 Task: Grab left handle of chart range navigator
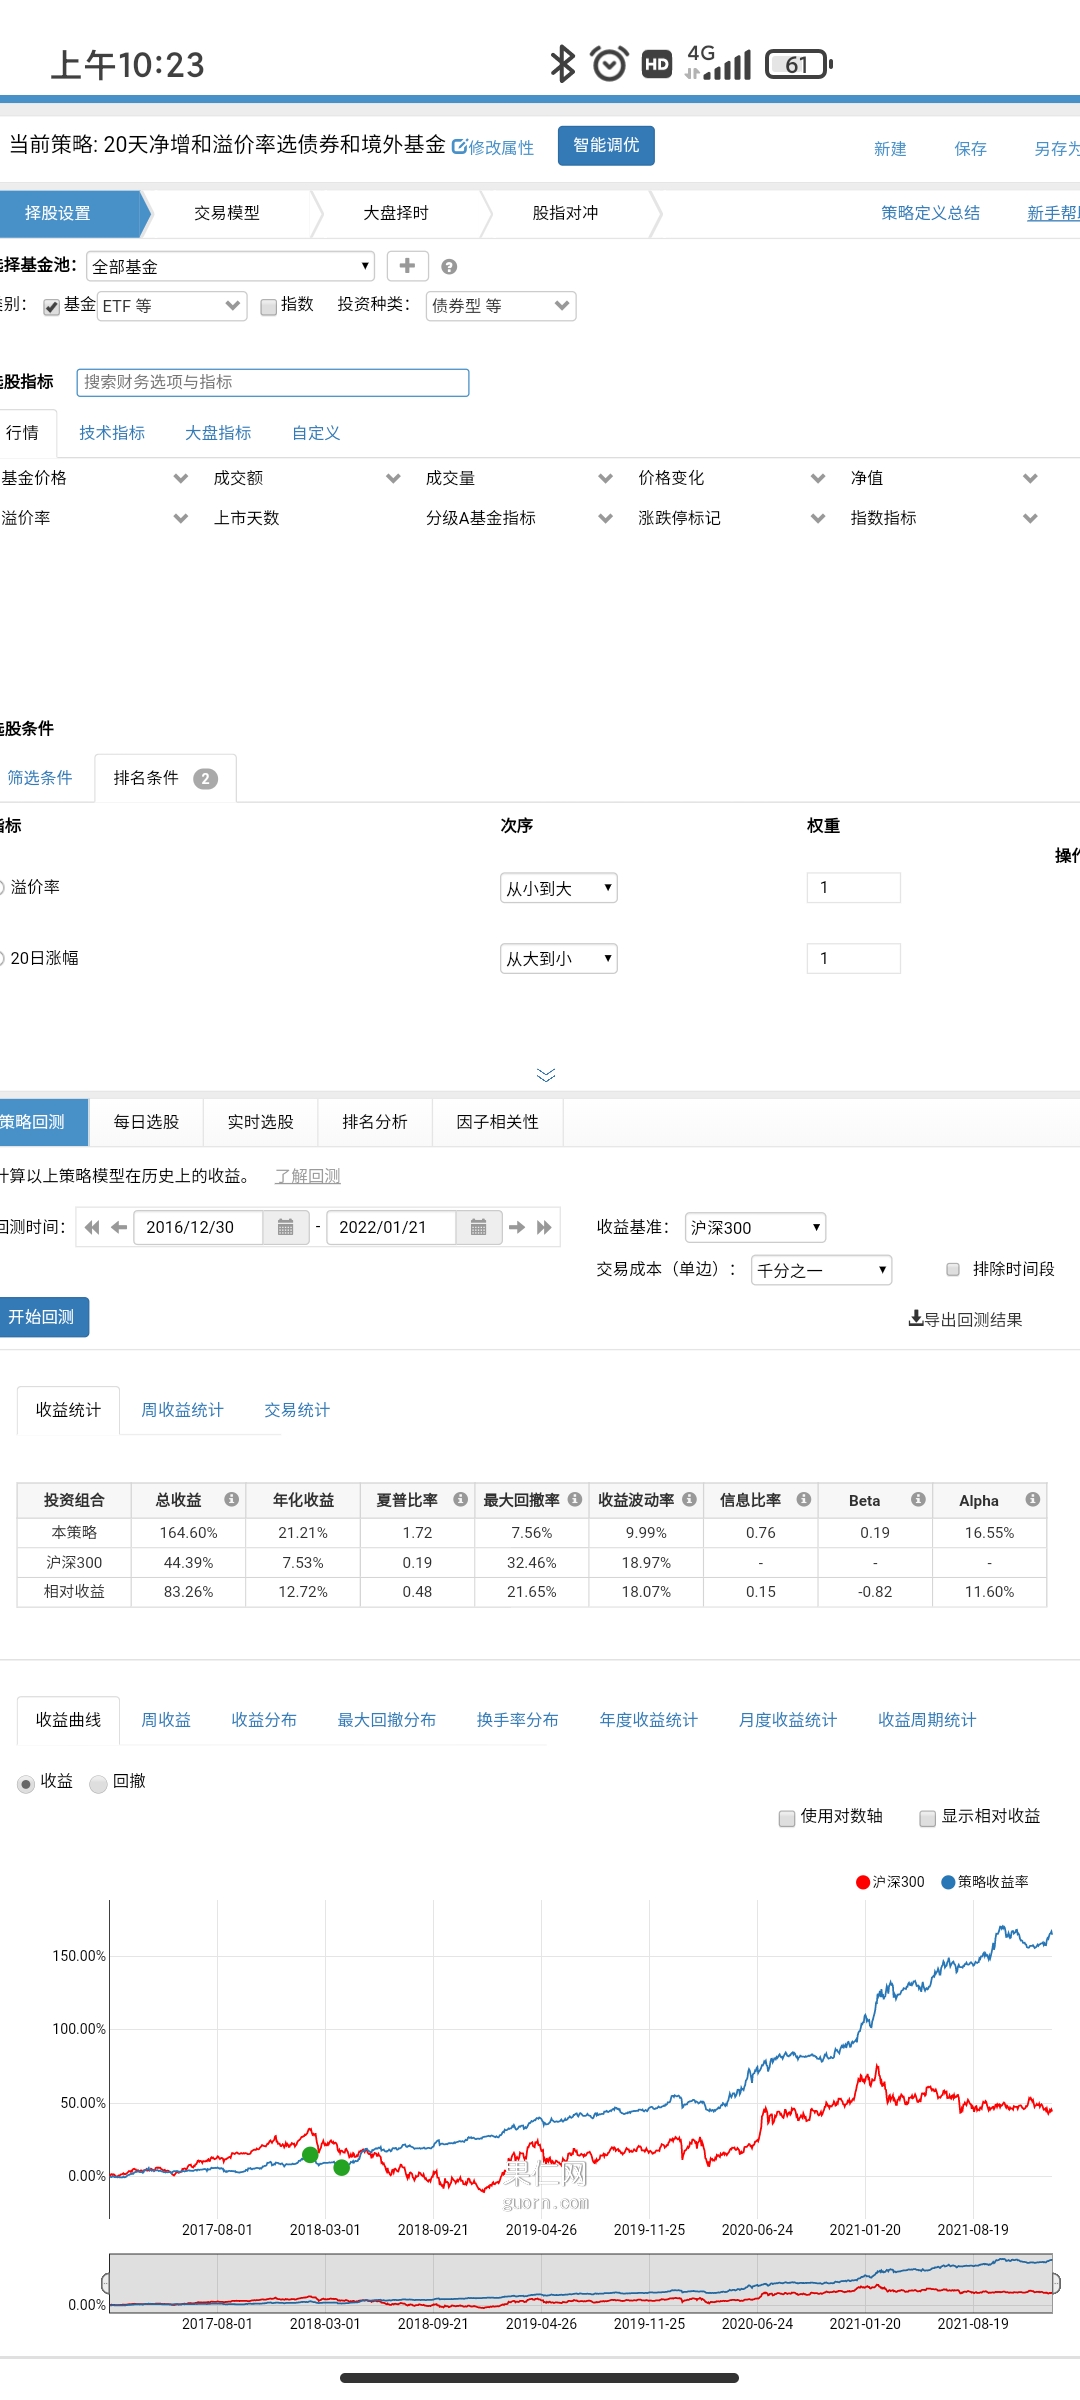106,2283
